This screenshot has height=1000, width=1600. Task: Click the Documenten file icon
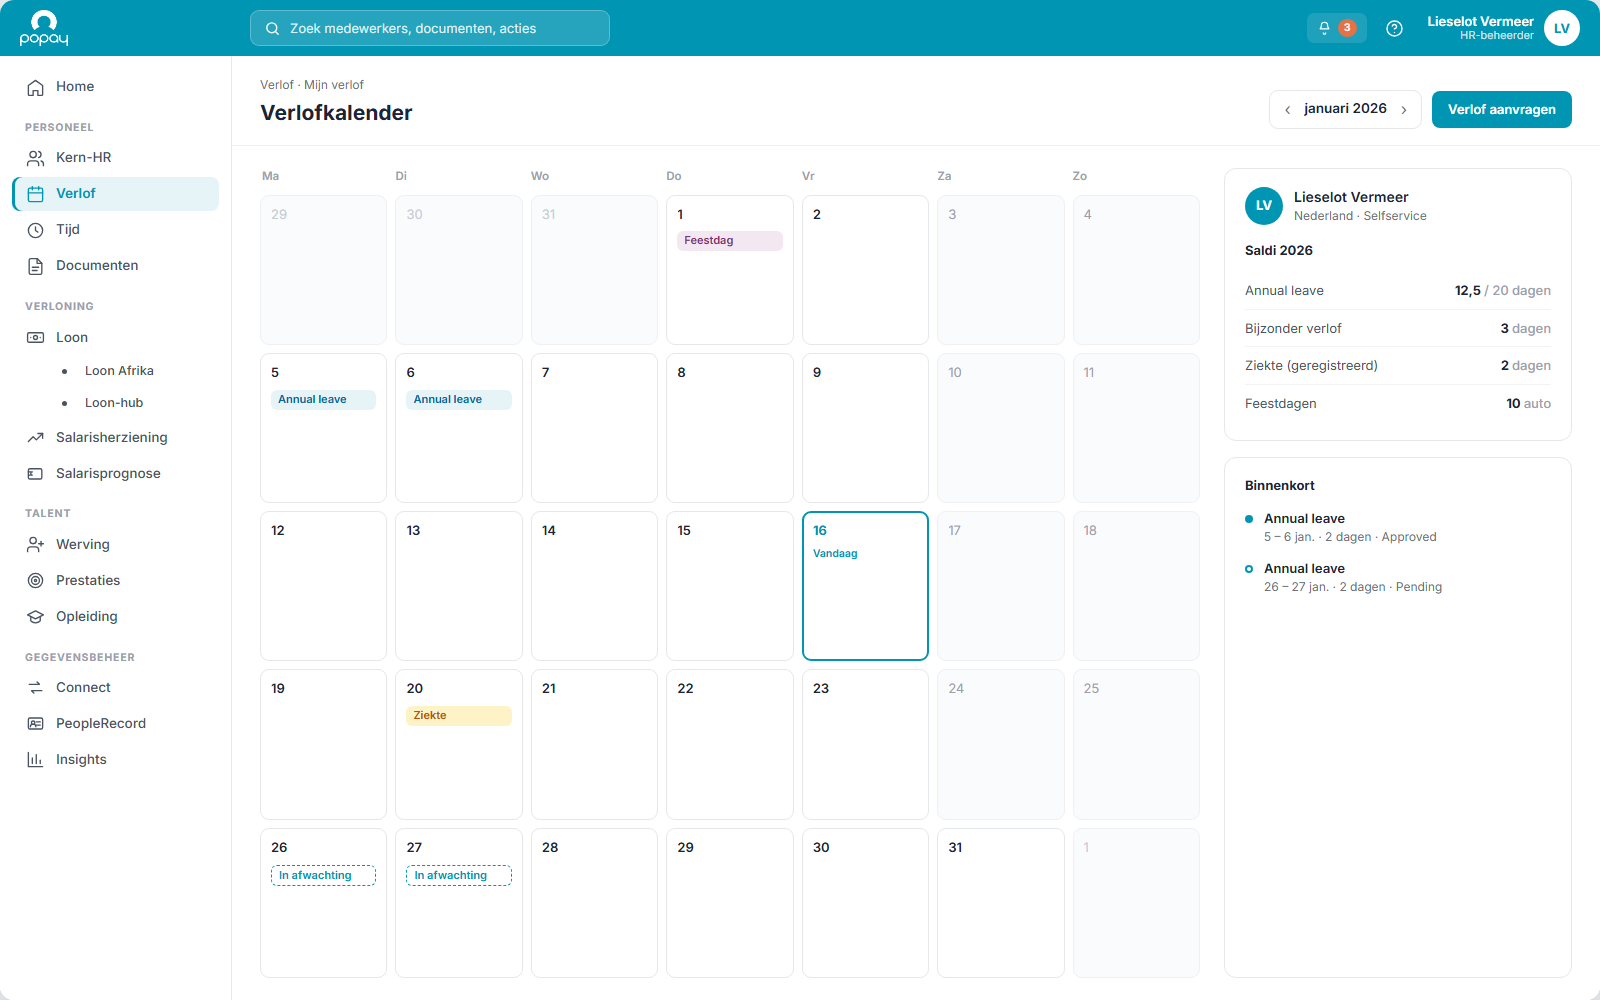pos(36,266)
